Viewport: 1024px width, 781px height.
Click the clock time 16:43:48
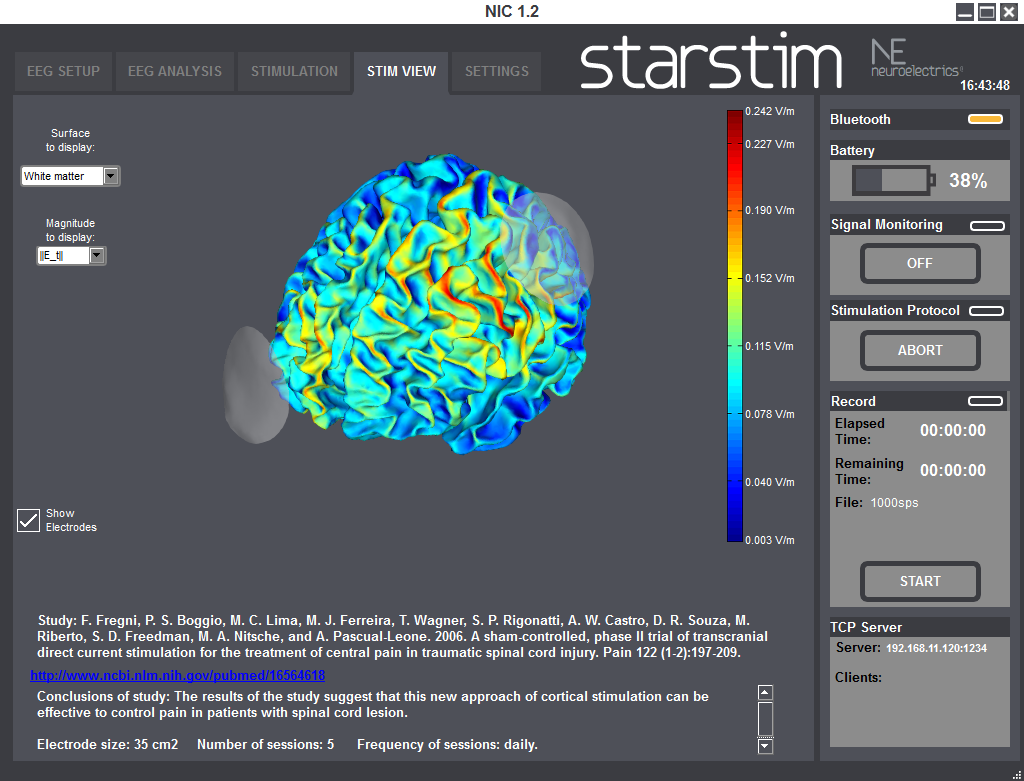[985, 86]
